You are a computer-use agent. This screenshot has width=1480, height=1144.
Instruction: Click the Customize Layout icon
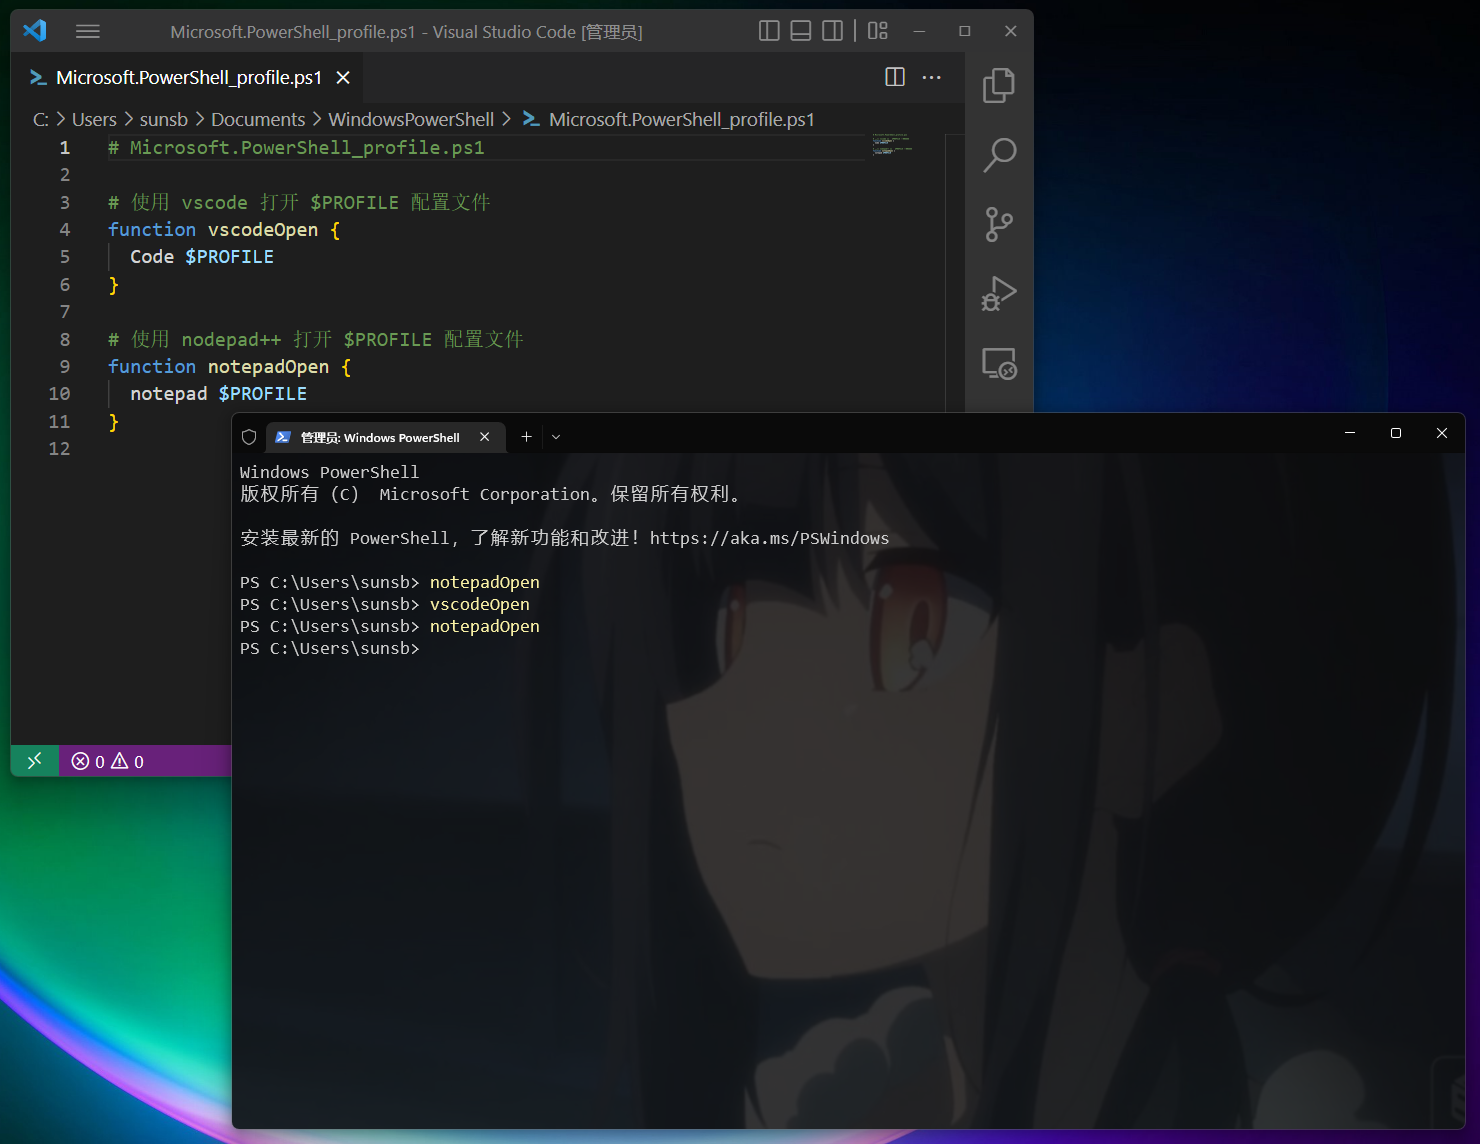click(877, 31)
